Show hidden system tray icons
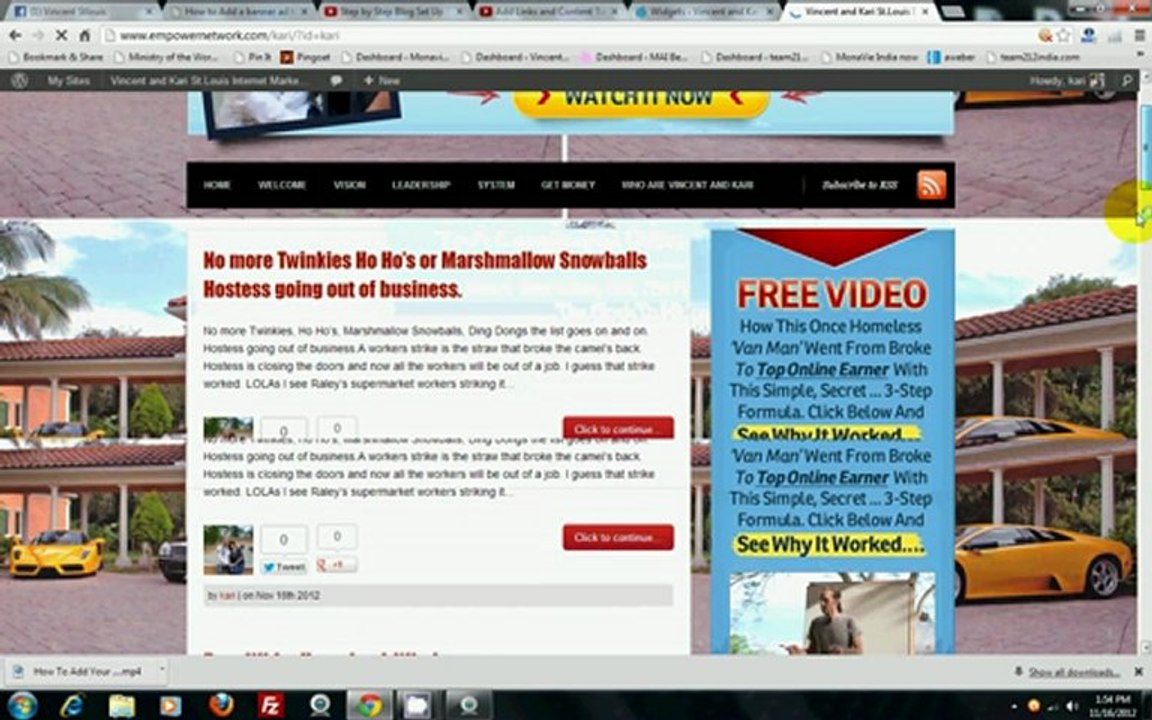 [x=1015, y=707]
